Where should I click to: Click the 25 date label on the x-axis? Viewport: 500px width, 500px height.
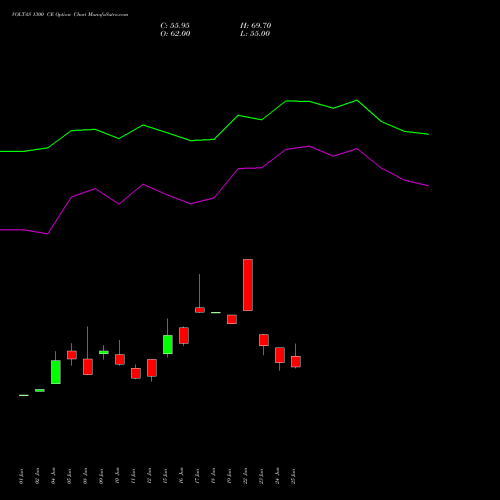click(x=293, y=476)
